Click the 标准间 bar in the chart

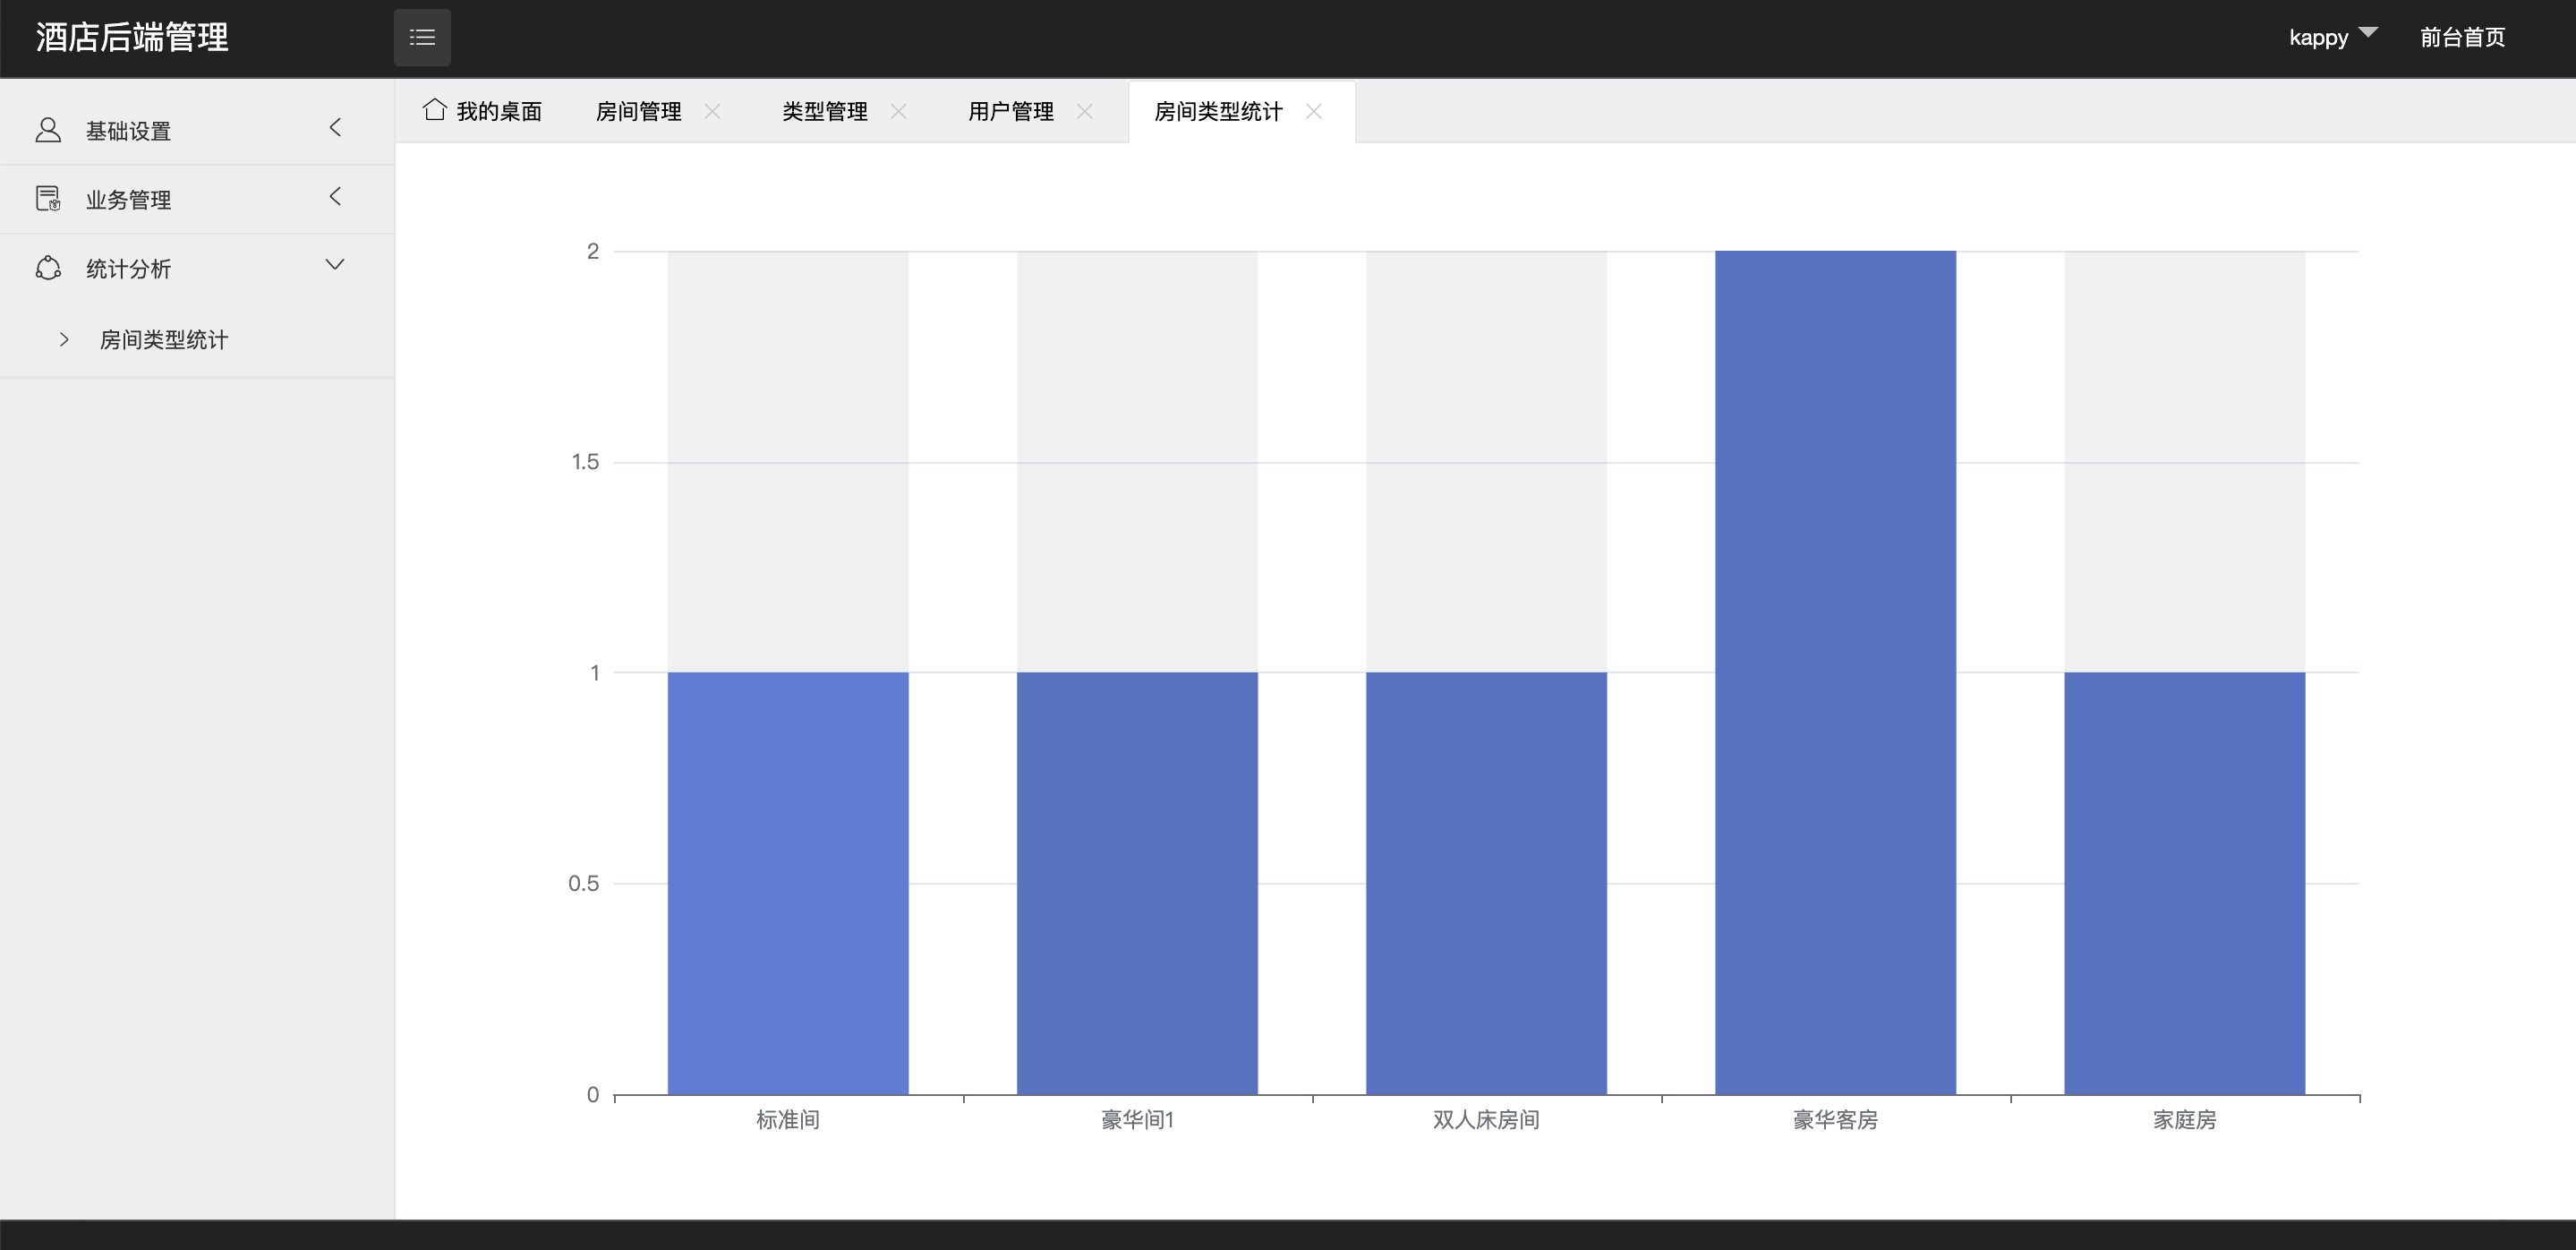pos(788,883)
